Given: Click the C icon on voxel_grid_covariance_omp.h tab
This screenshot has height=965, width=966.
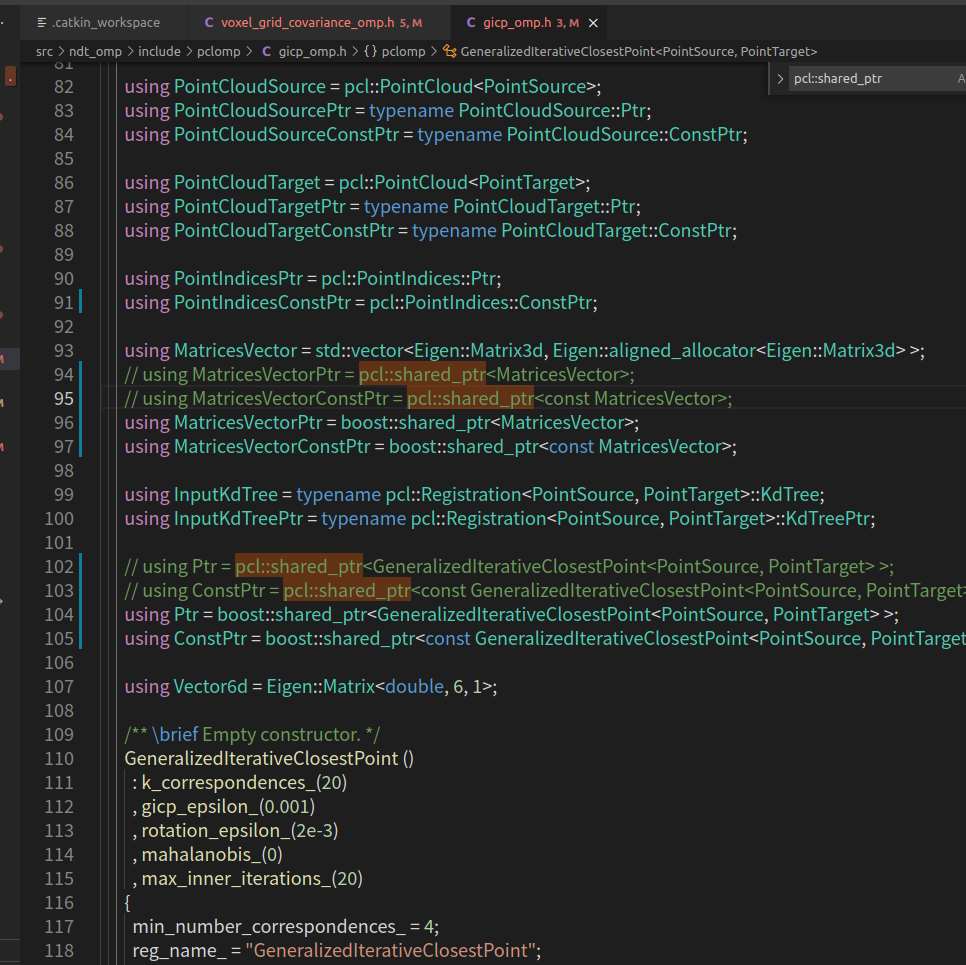Looking at the screenshot, I should [x=209, y=23].
